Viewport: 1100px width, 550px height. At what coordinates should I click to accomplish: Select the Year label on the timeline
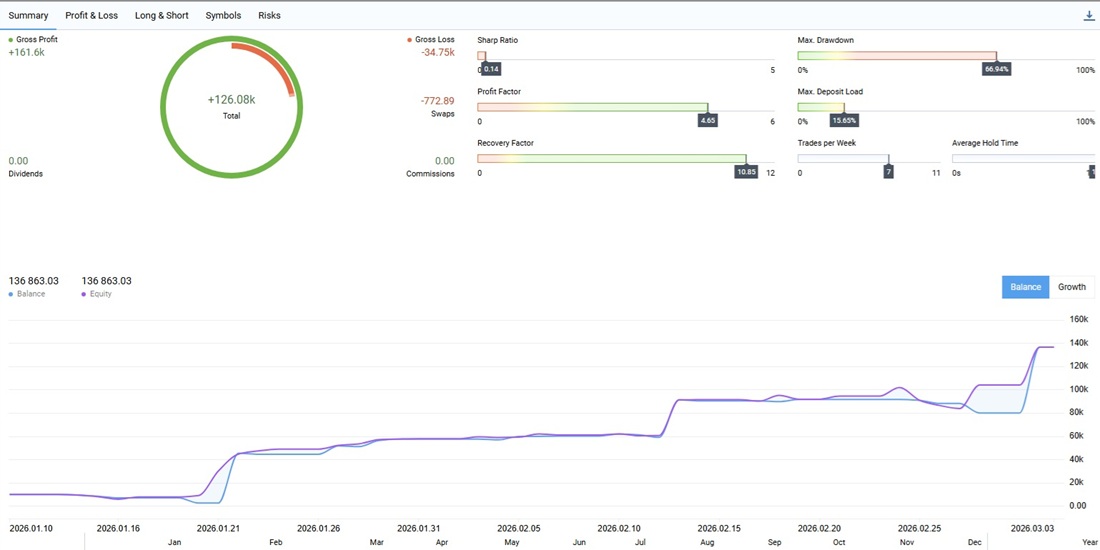(1089, 542)
